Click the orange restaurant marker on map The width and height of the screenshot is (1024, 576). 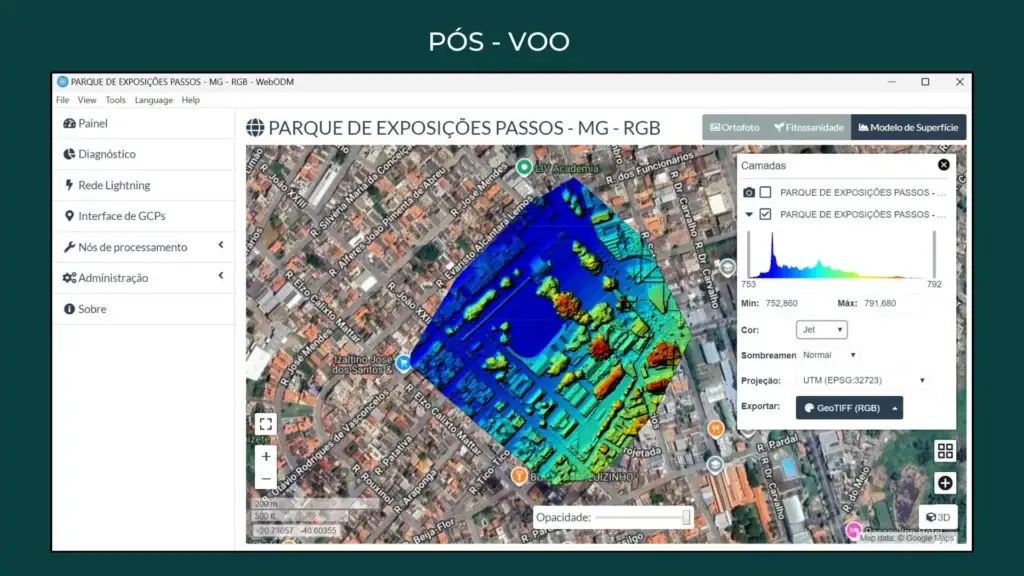point(716,428)
